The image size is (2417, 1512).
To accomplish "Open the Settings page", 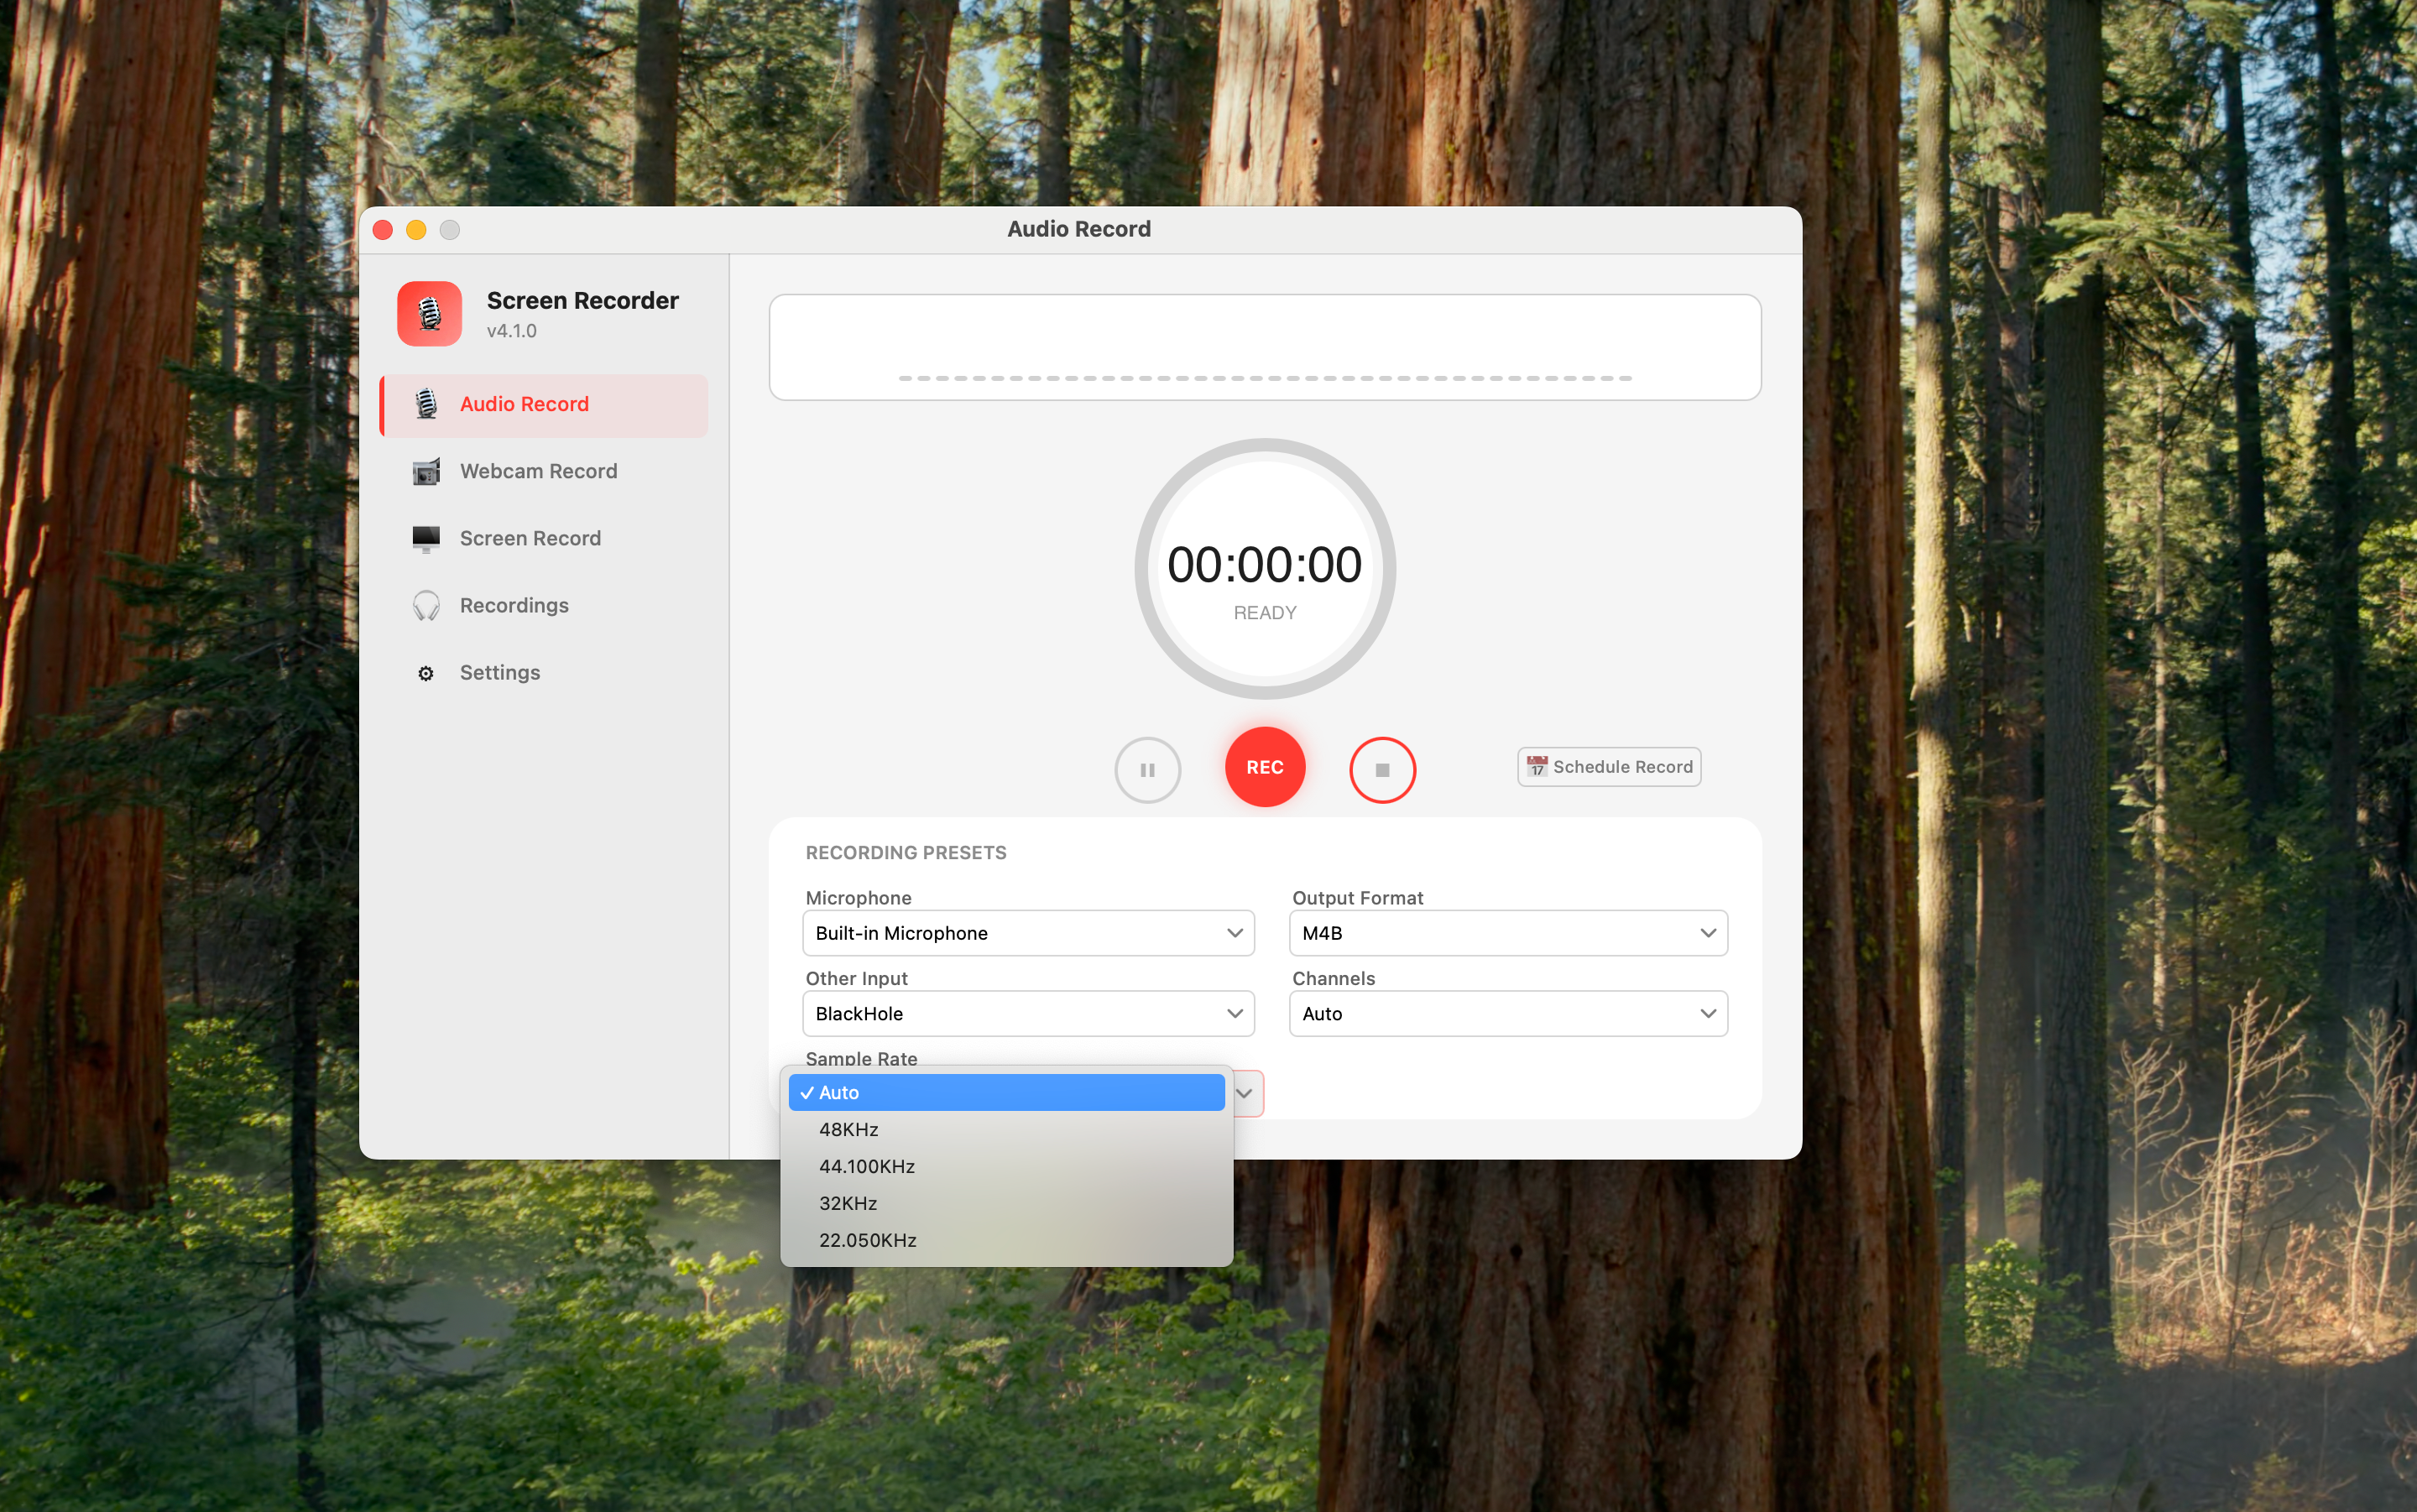I will click(544, 673).
